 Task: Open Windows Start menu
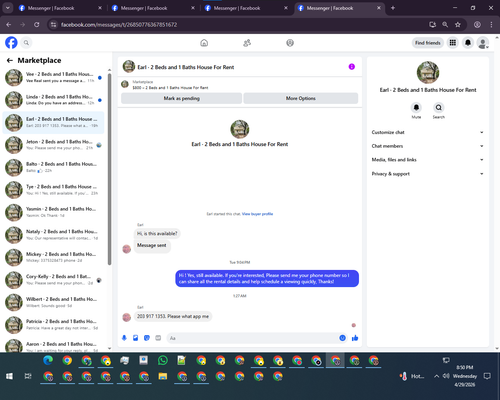tap(9, 376)
